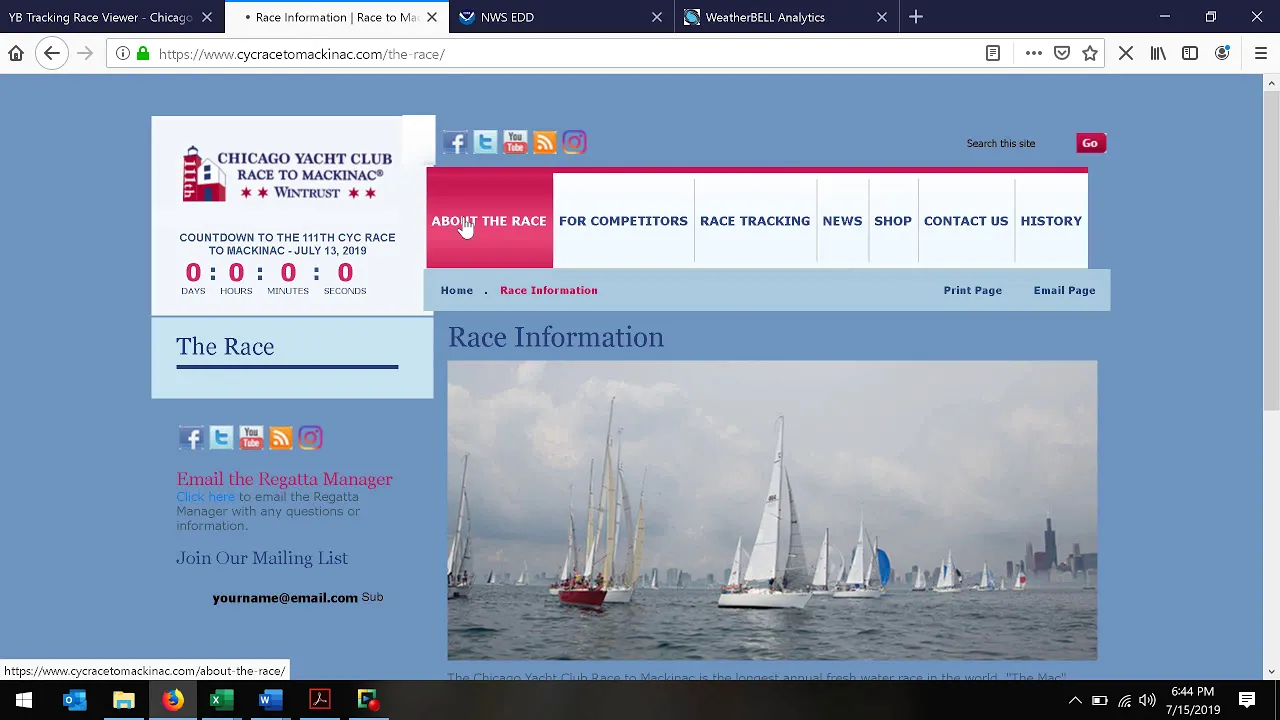This screenshot has width=1280, height=720.
Task: Focus the mailing list email field
Action: click(285, 598)
